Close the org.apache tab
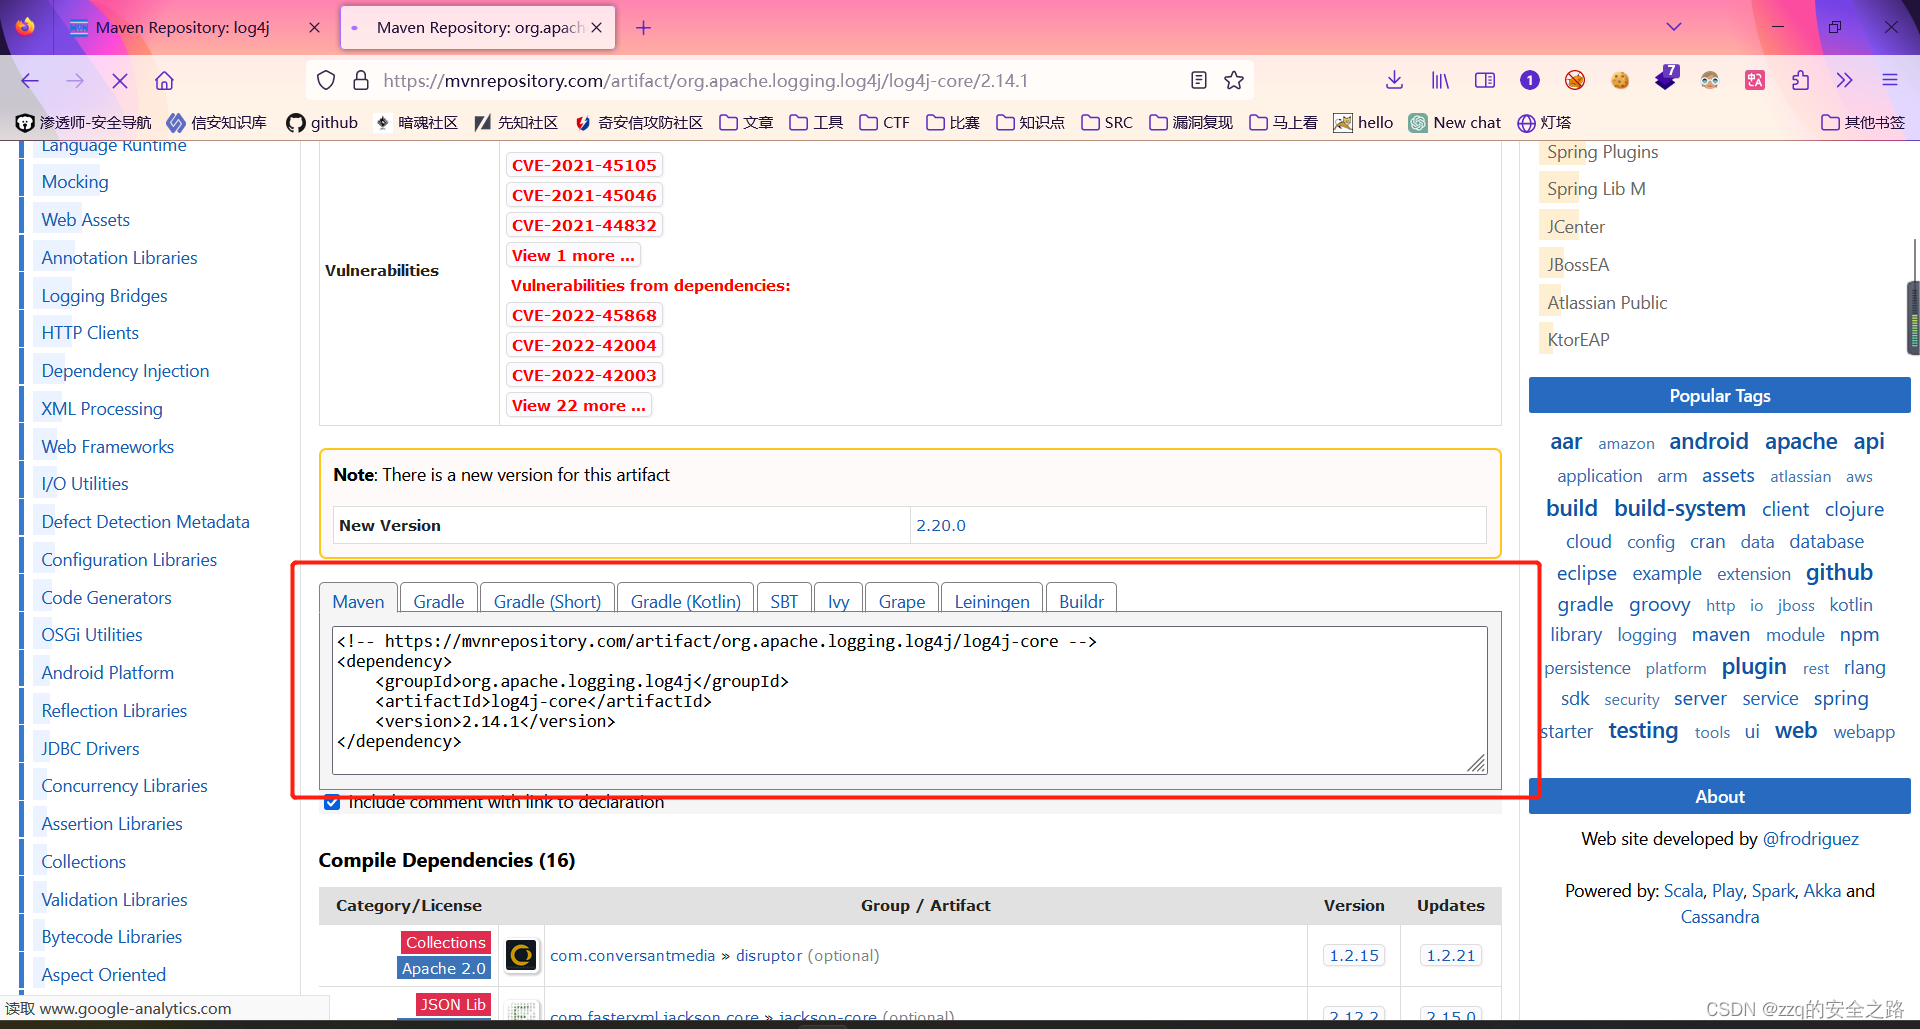1920x1029 pixels. click(596, 28)
